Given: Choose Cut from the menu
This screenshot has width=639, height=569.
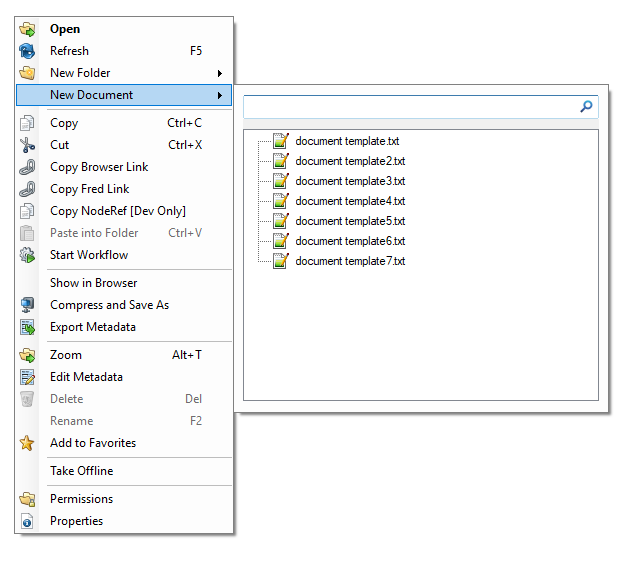Looking at the screenshot, I should click(124, 145).
